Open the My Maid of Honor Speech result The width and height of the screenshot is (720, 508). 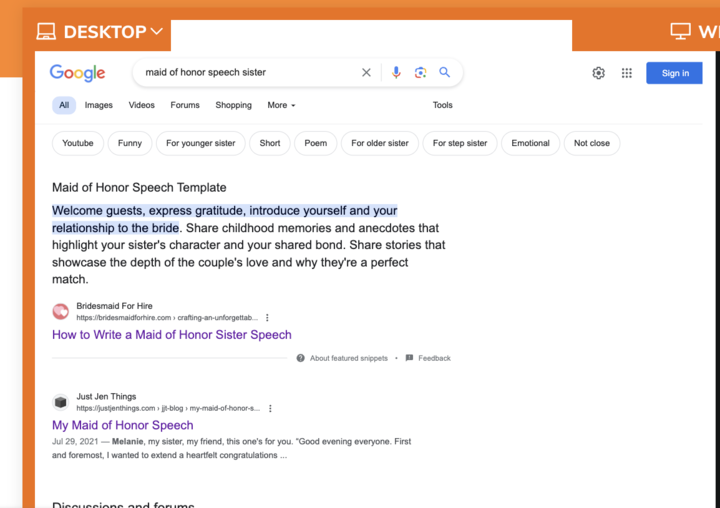pyautogui.click(x=123, y=425)
